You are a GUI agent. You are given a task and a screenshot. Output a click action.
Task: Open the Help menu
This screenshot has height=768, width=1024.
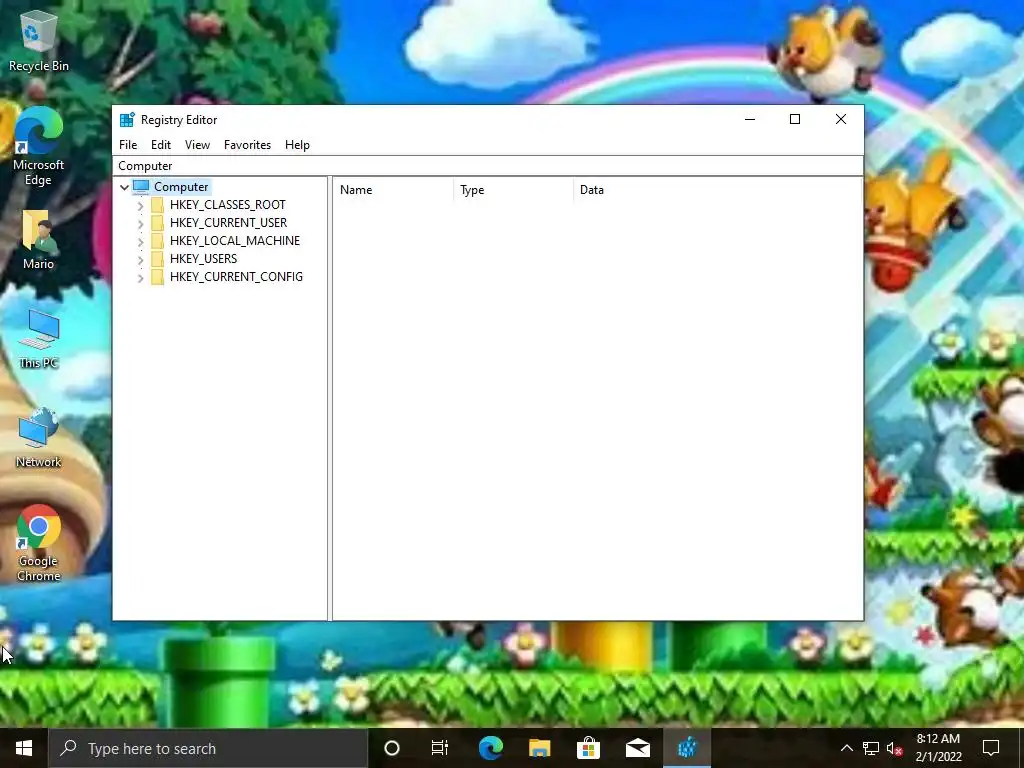(x=297, y=145)
